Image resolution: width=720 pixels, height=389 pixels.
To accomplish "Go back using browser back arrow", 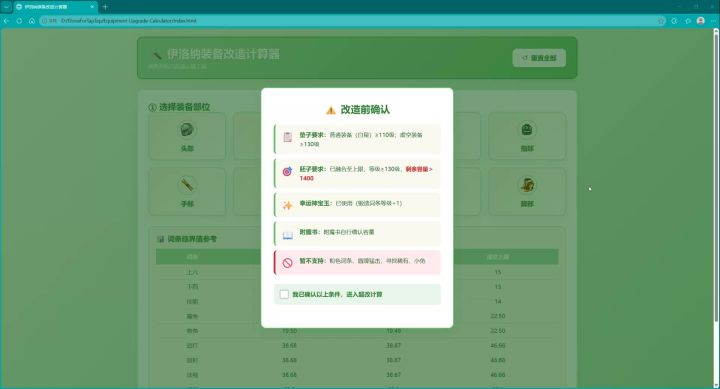I will [6, 21].
